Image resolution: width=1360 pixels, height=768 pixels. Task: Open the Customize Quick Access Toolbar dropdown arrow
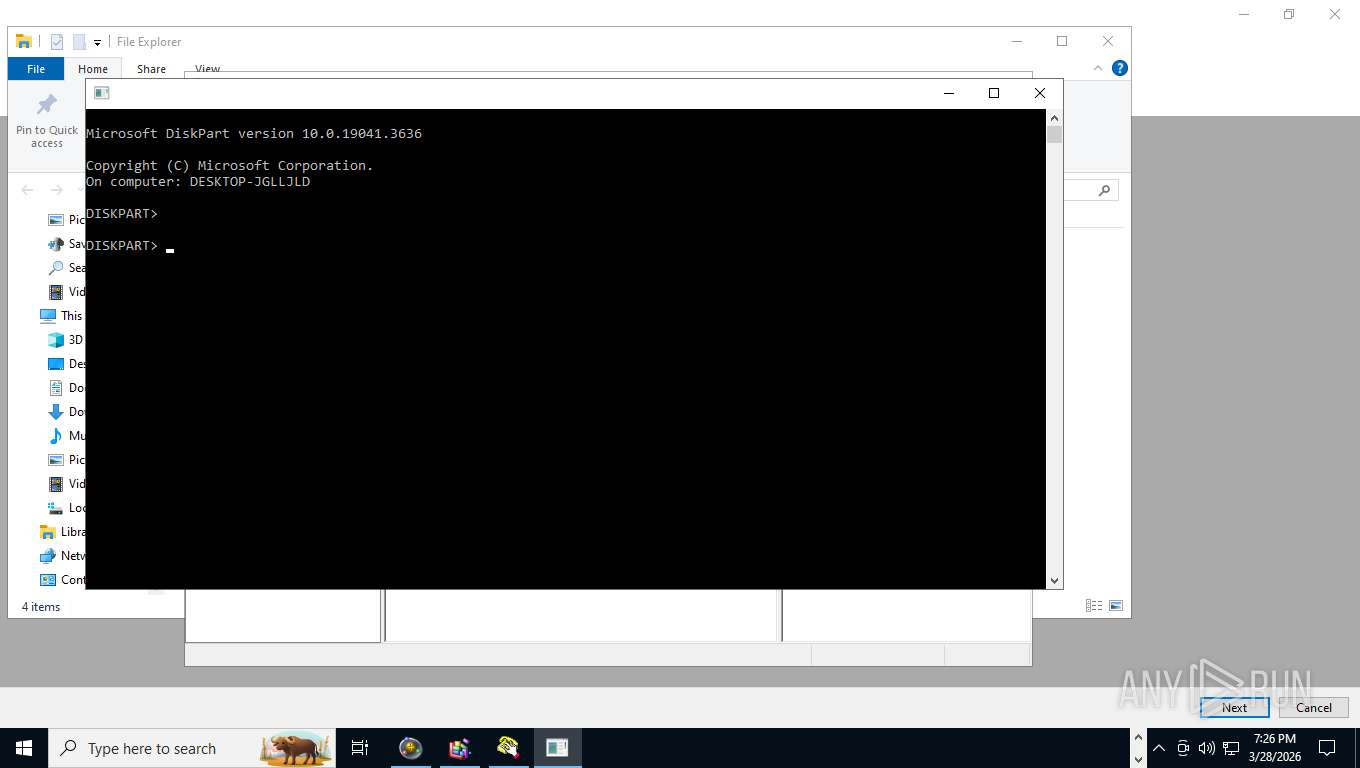click(97, 42)
